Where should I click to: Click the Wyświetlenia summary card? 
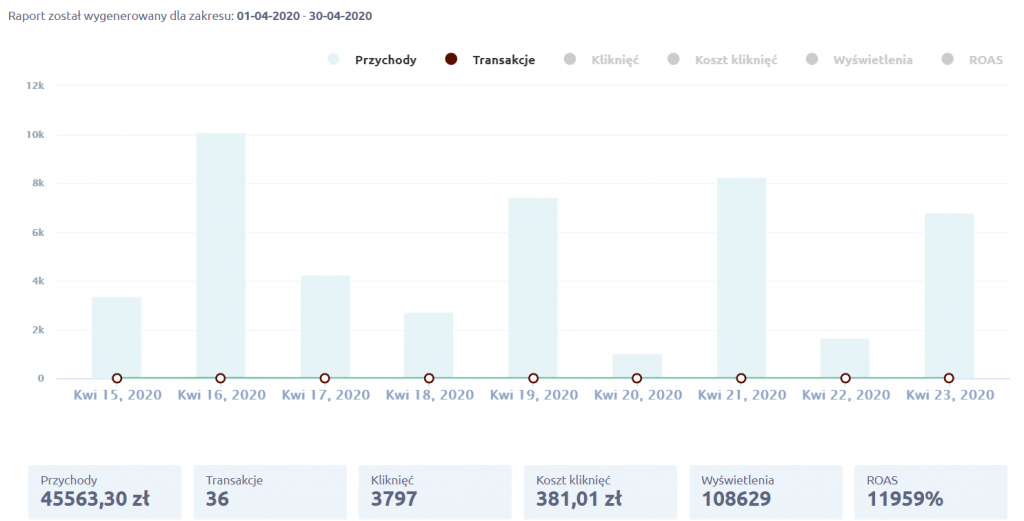[766, 491]
